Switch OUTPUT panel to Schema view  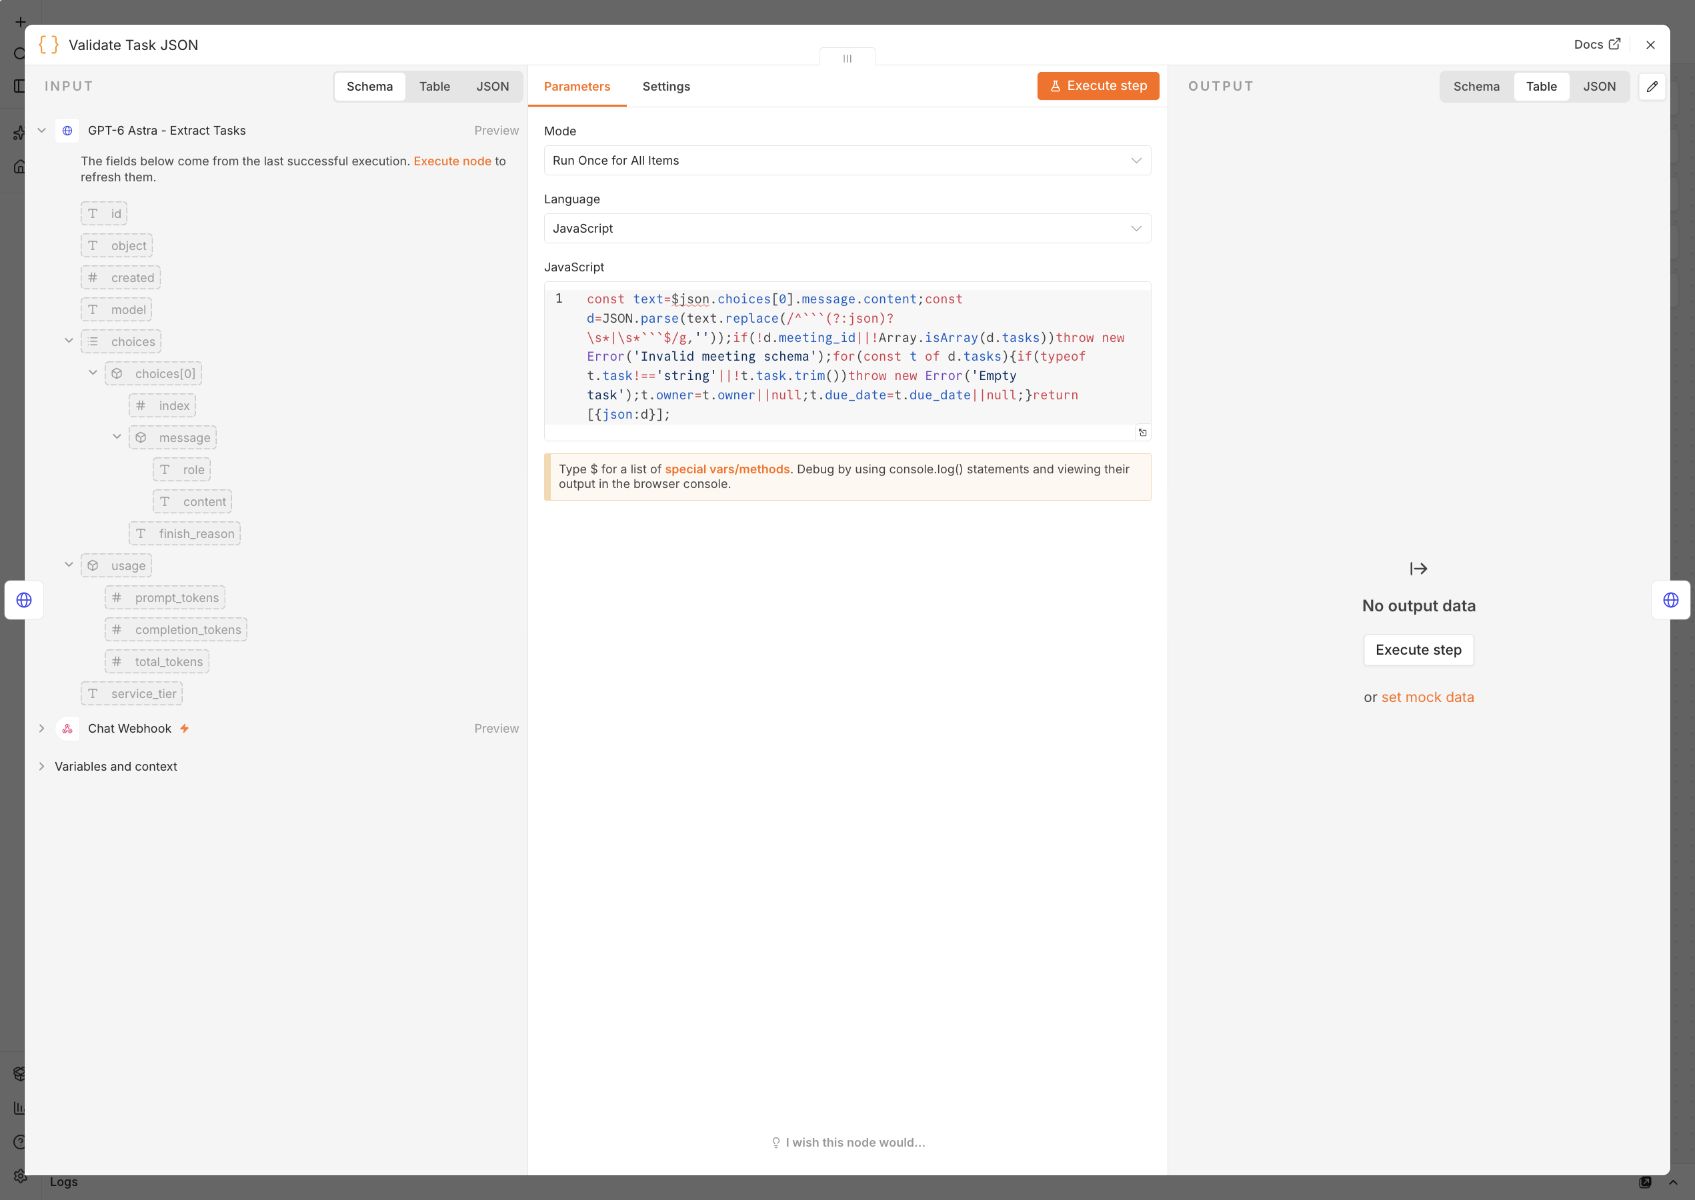[x=1476, y=87]
